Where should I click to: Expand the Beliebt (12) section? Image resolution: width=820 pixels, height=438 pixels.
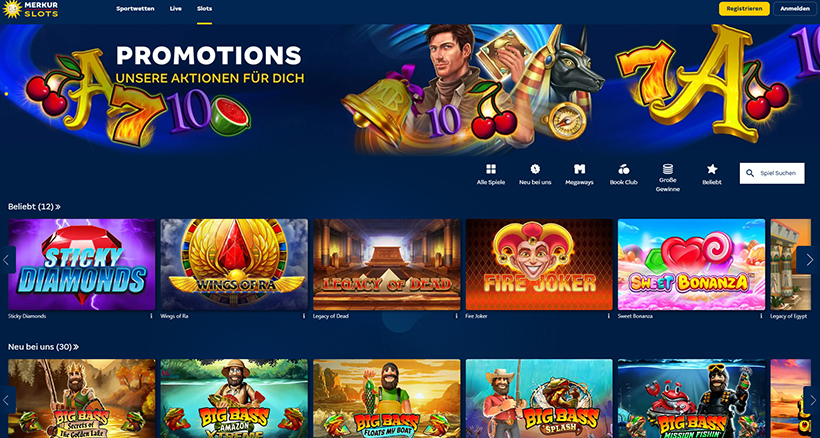click(34, 207)
